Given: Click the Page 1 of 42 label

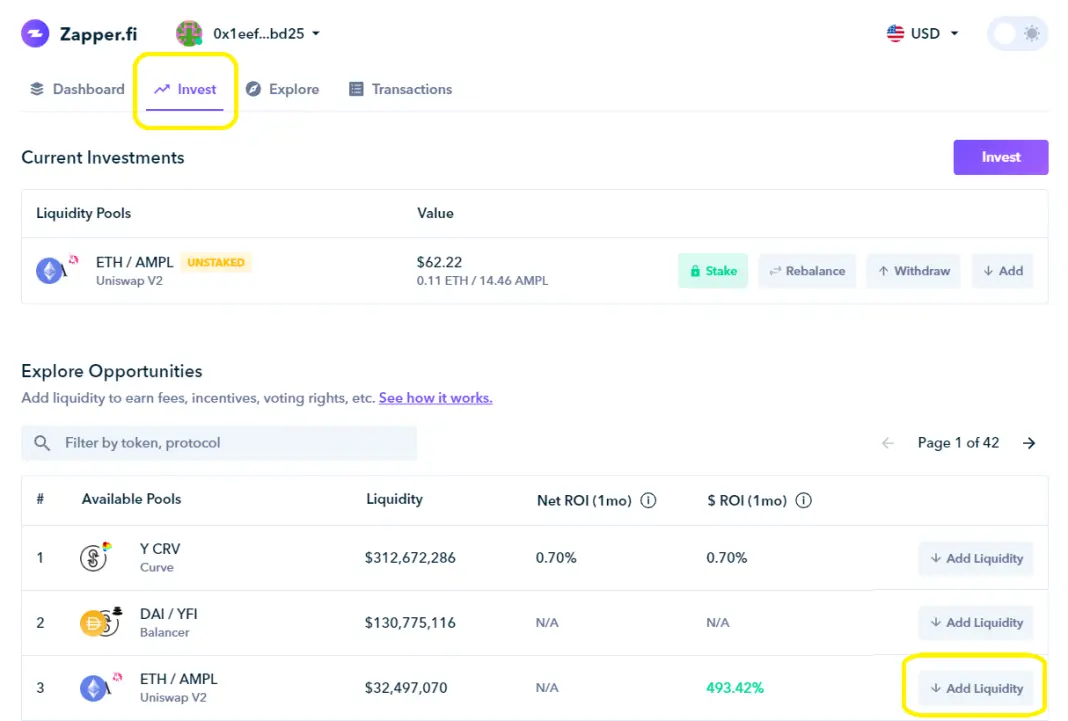Looking at the screenshot, I should click(958, 443).
